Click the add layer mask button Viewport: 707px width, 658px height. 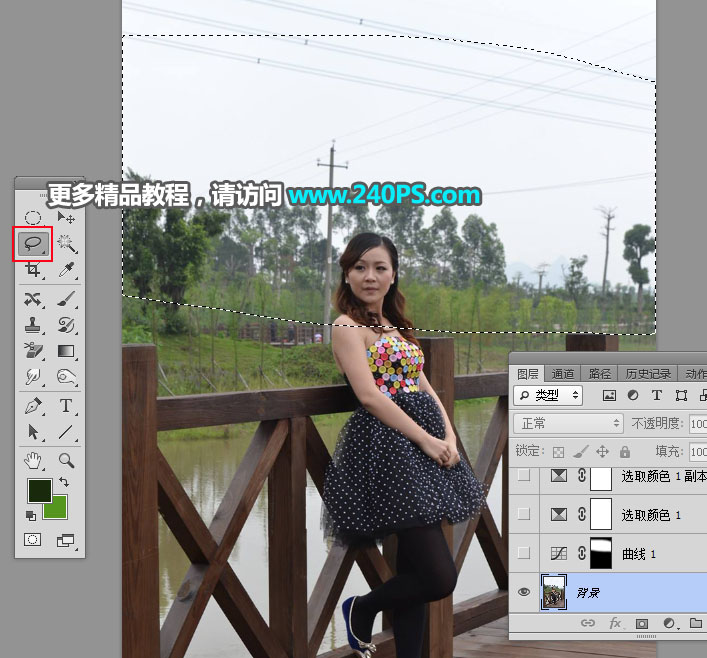click(641, 624)
